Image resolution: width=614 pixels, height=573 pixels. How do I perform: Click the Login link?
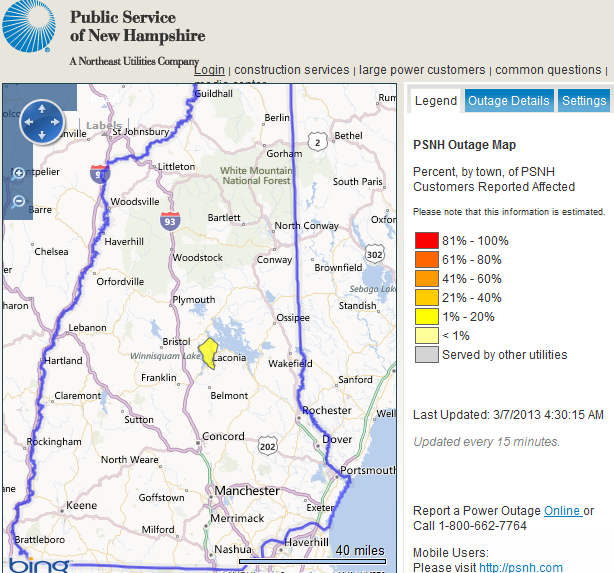coord(209,70)
